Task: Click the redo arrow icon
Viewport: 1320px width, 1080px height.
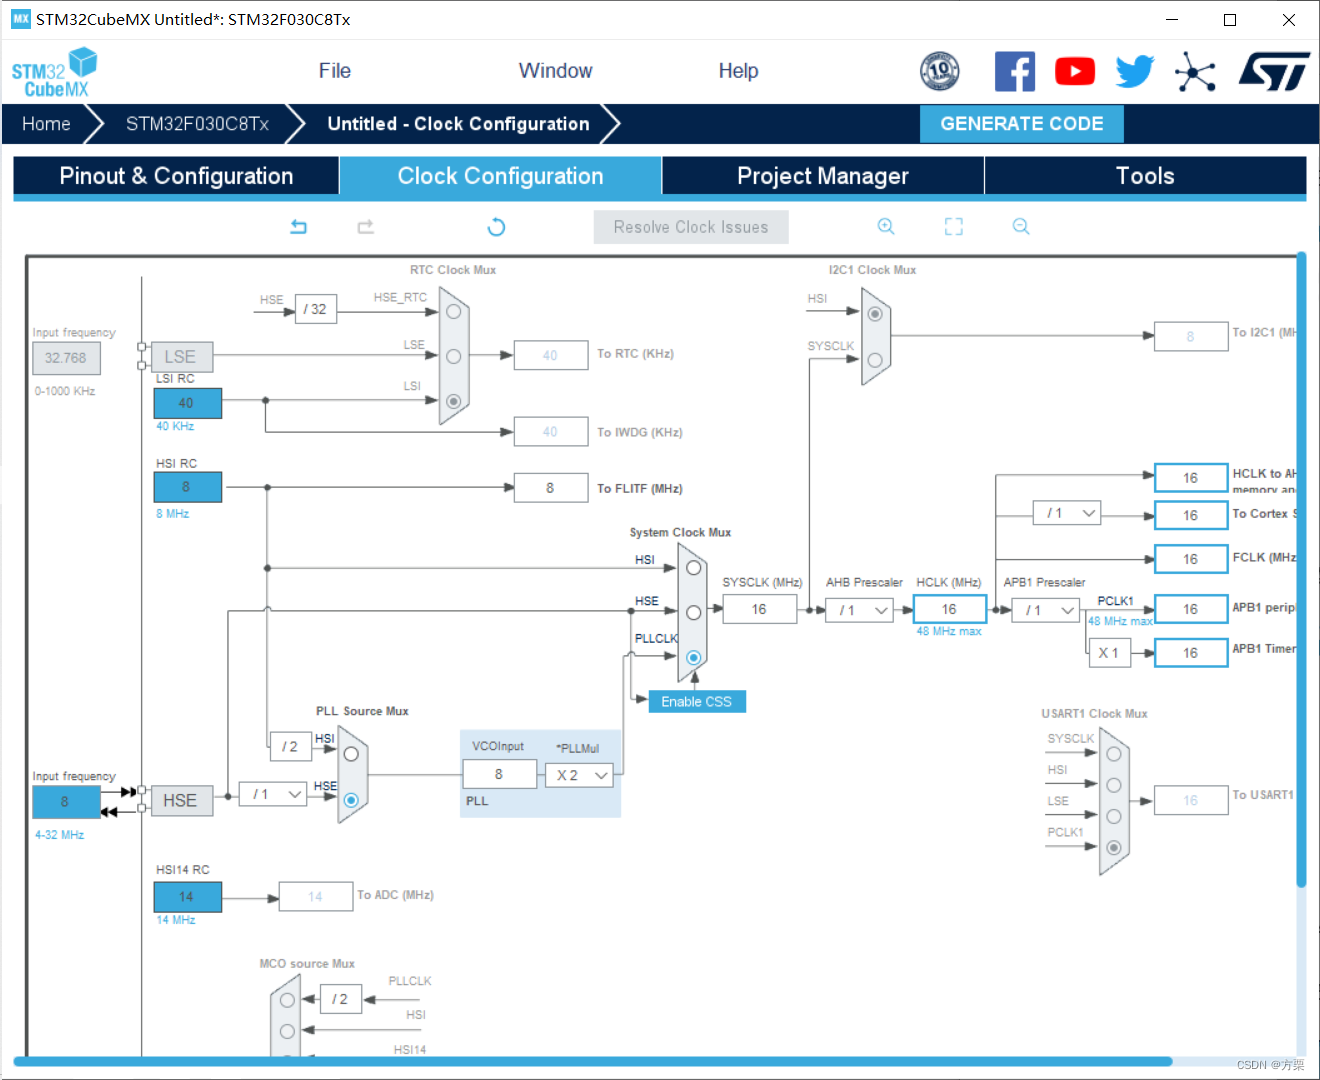Action: point(366,227)
